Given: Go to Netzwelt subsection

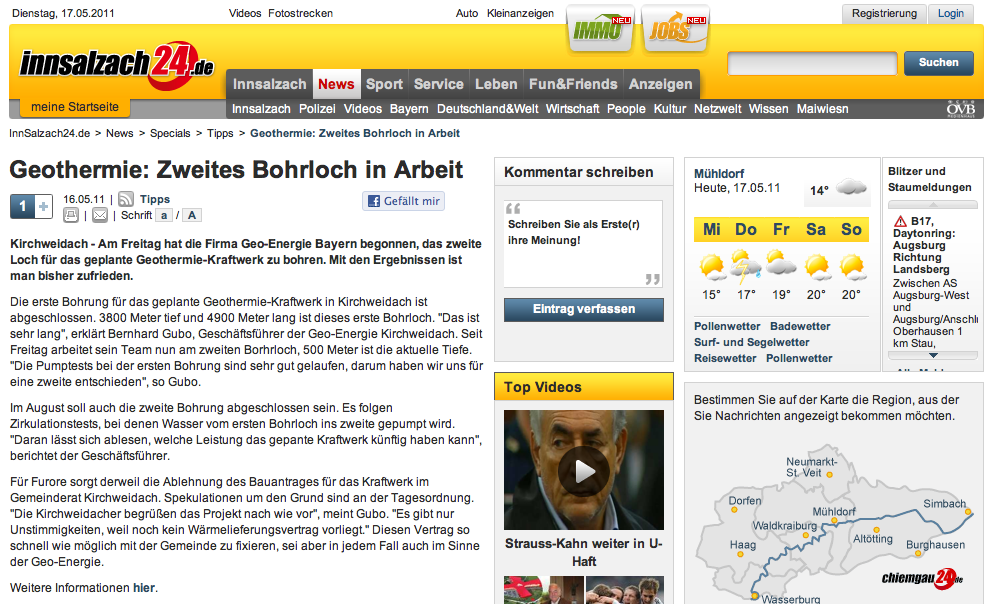Looking at the screenshot, I should coord(717,109).
